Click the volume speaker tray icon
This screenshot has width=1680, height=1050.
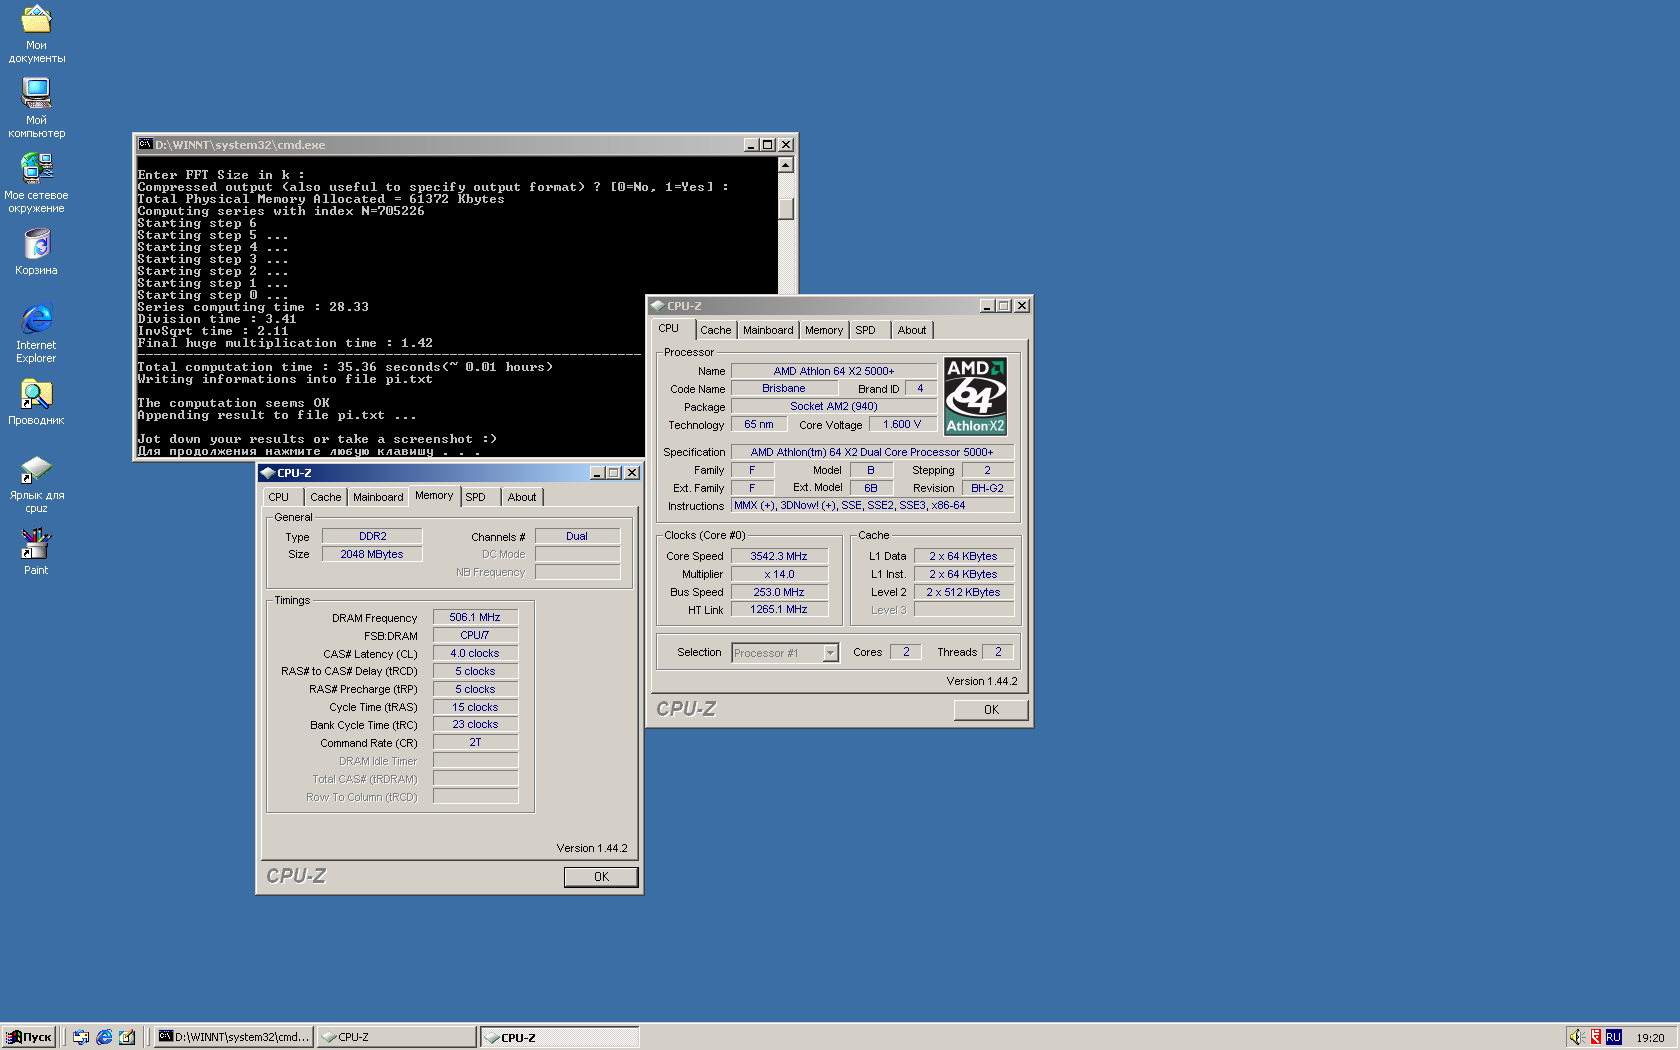(1577, 1037)
